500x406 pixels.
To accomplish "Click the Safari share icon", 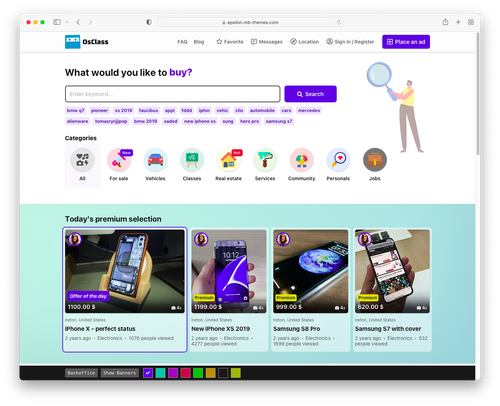I will point(445,22).
